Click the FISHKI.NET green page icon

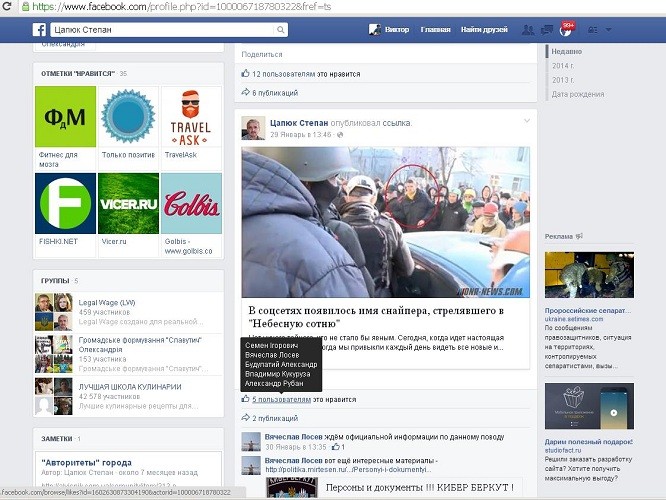pyautogui.click(x=65, y=204)
